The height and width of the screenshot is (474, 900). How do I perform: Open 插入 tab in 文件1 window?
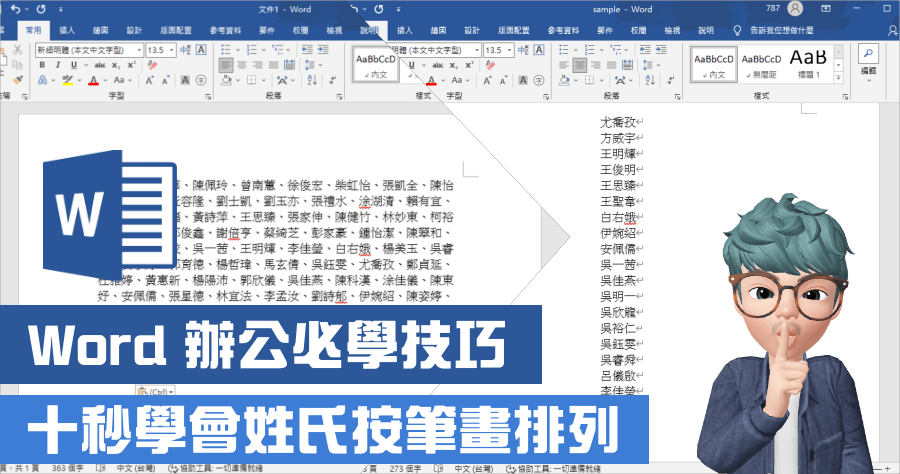[x=67, y=30]
